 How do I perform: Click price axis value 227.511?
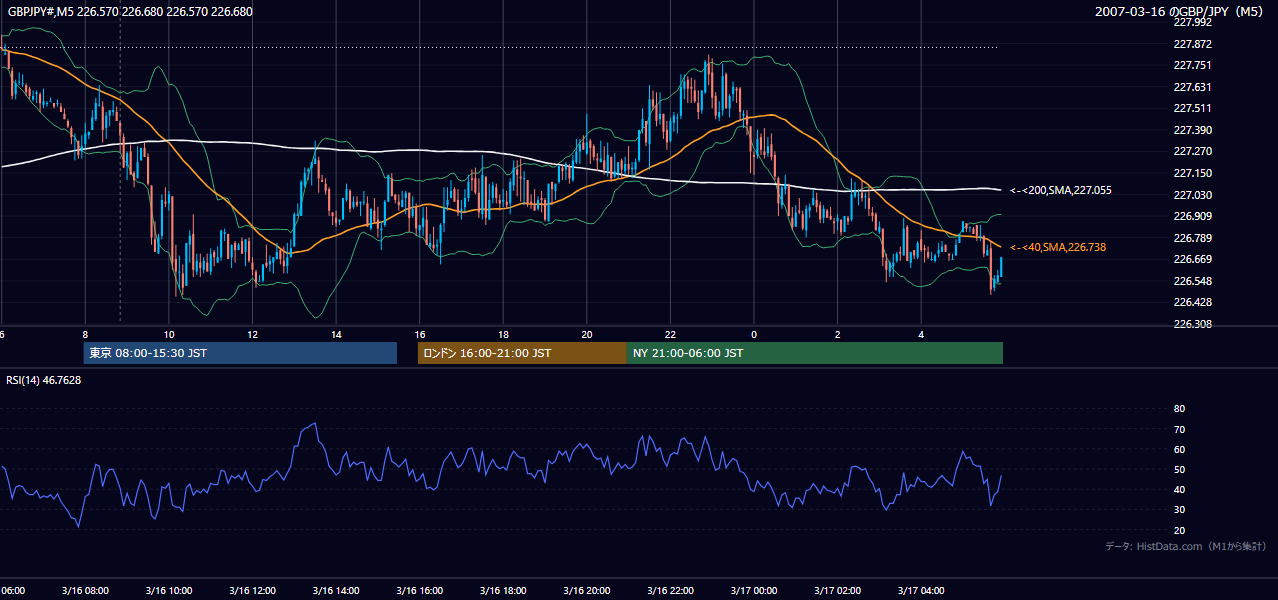(1192, 108)
